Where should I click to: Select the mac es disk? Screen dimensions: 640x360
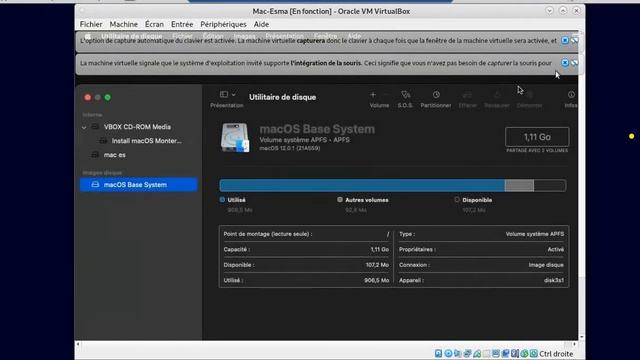[115, 155]
